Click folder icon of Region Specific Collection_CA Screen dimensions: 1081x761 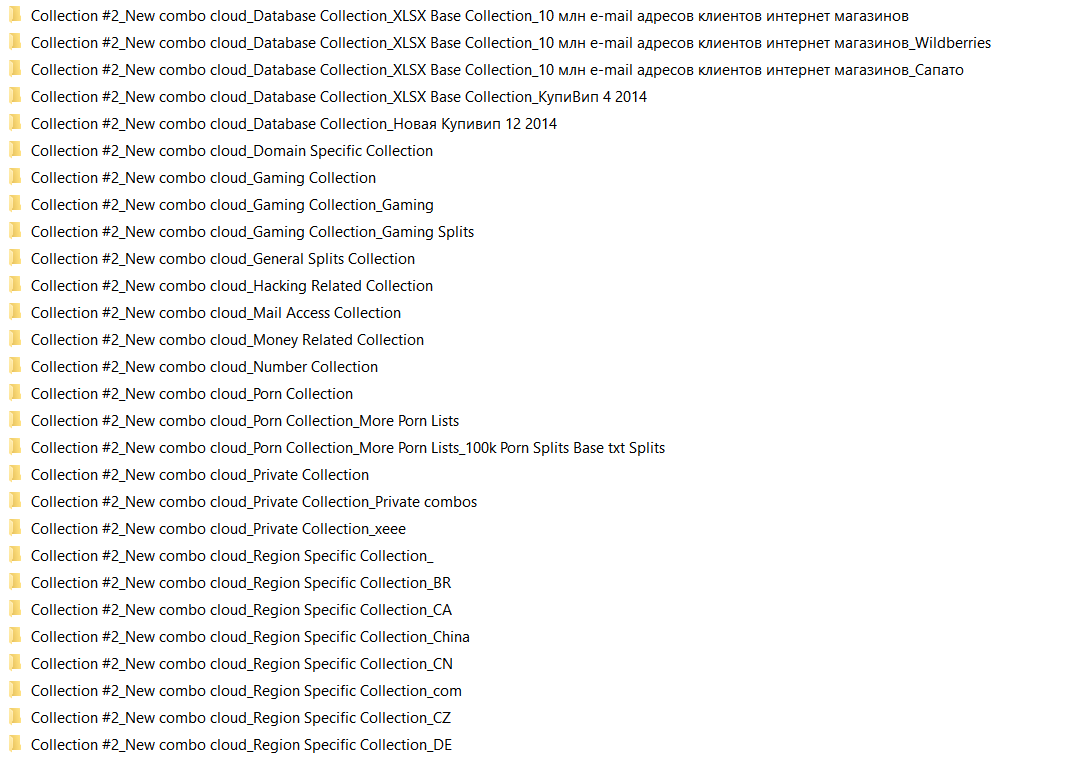[15, 609]
